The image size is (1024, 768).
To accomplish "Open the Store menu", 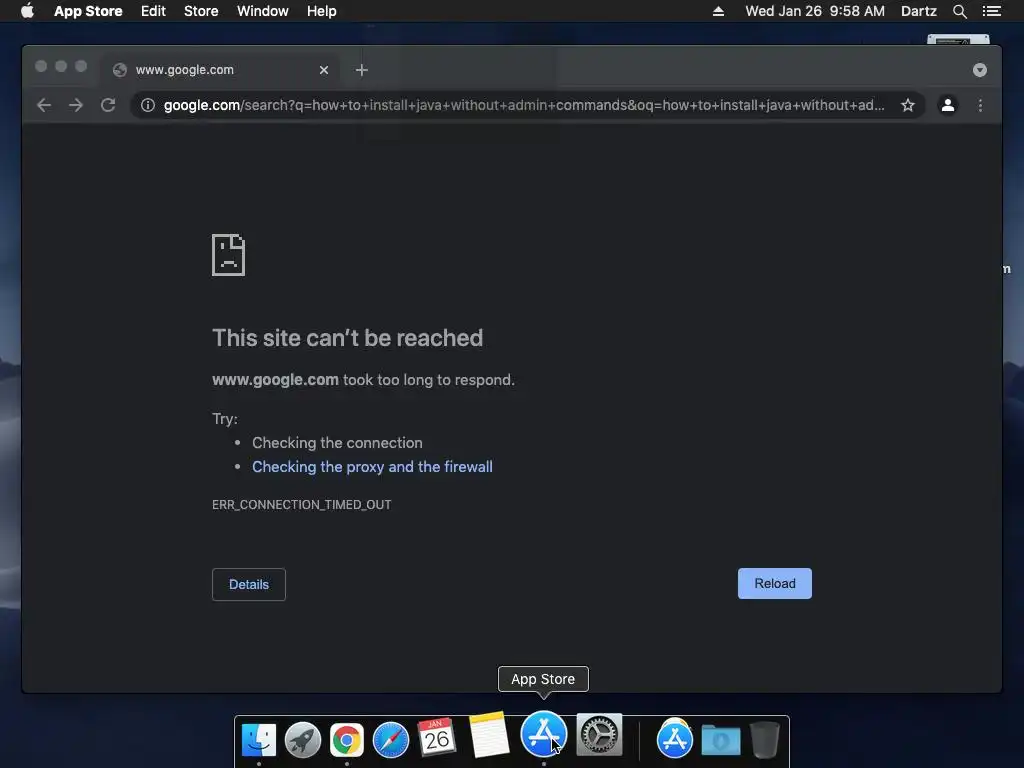I will (201, 11).
